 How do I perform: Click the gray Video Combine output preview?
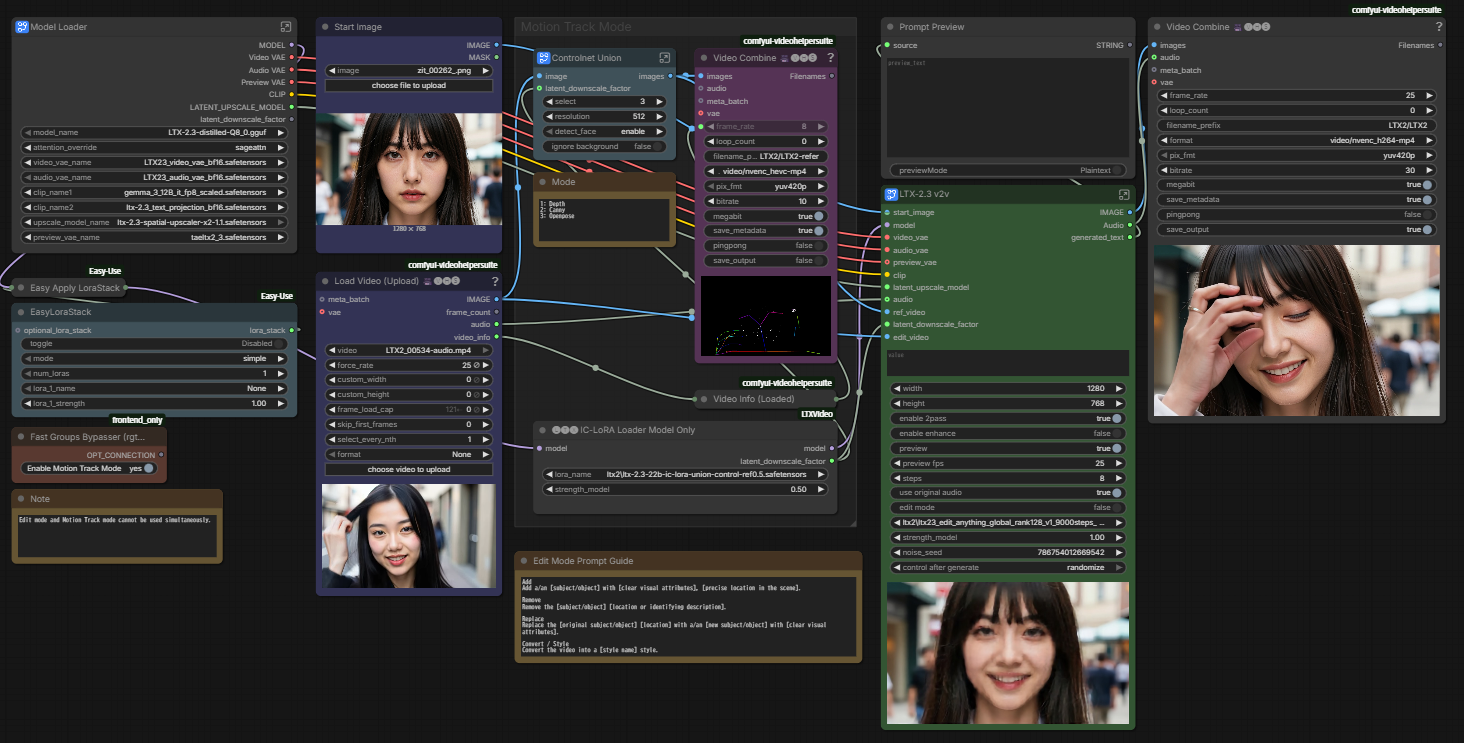(1297, 331)
